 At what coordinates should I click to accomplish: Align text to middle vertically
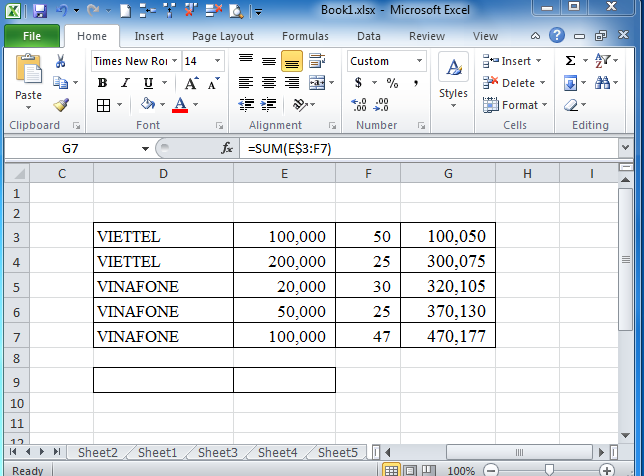[269, 61]
